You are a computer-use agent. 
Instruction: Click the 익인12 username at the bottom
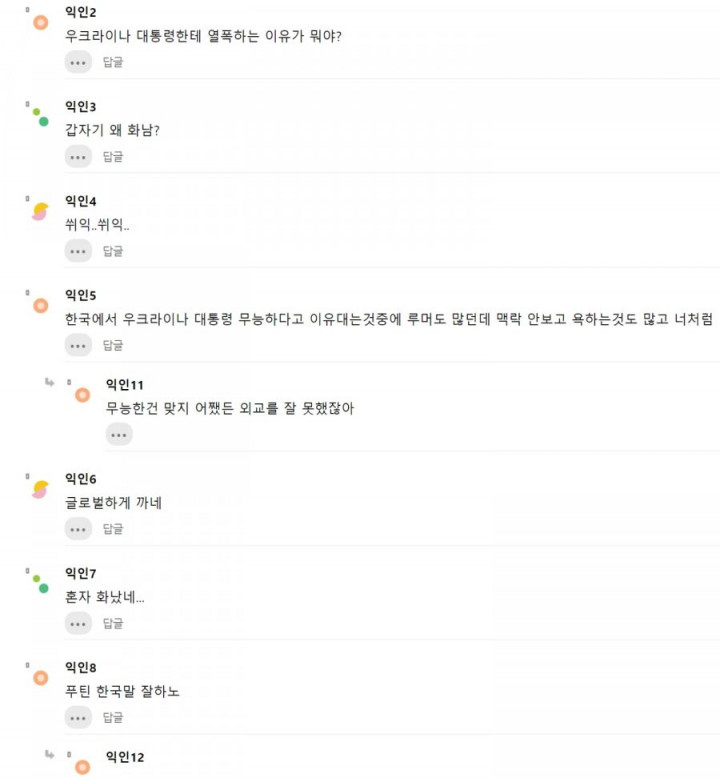pyautogui.click(x=125, y=757)
